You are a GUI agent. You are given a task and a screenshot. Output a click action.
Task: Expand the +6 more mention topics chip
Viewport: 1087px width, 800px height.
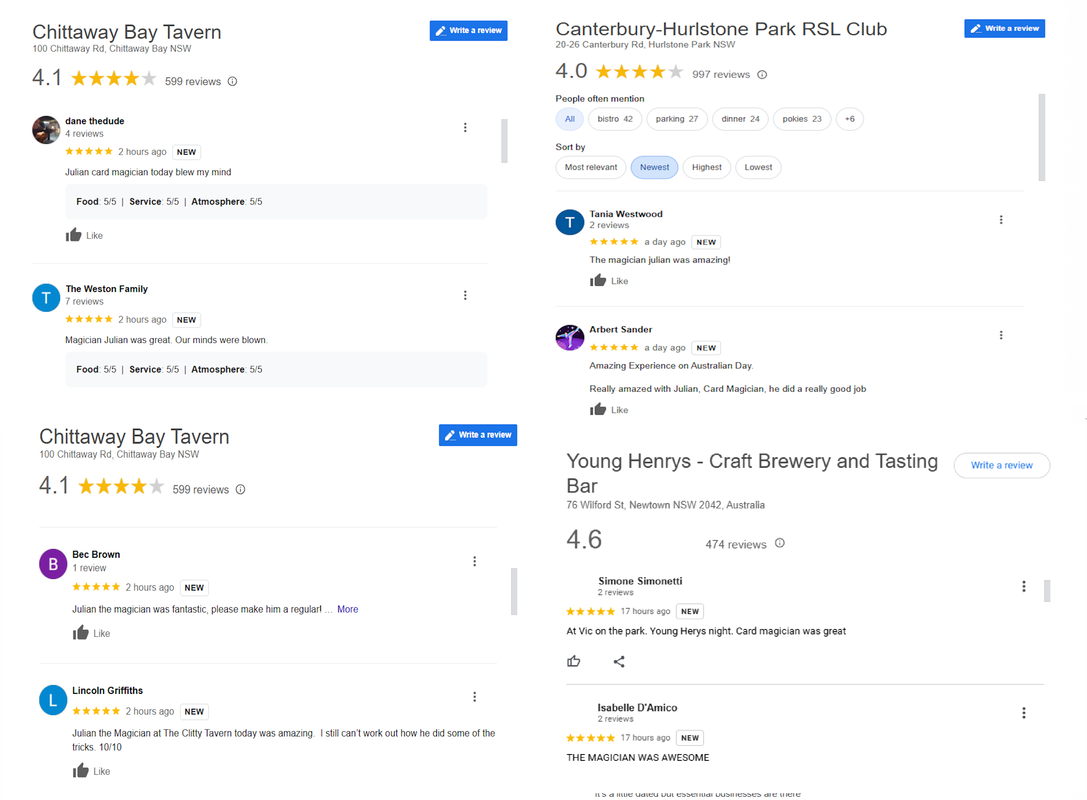[x=850, y=119]
